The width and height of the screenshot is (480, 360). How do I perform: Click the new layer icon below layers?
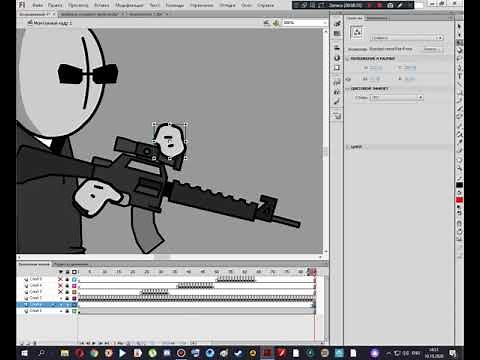click(21, 343)
